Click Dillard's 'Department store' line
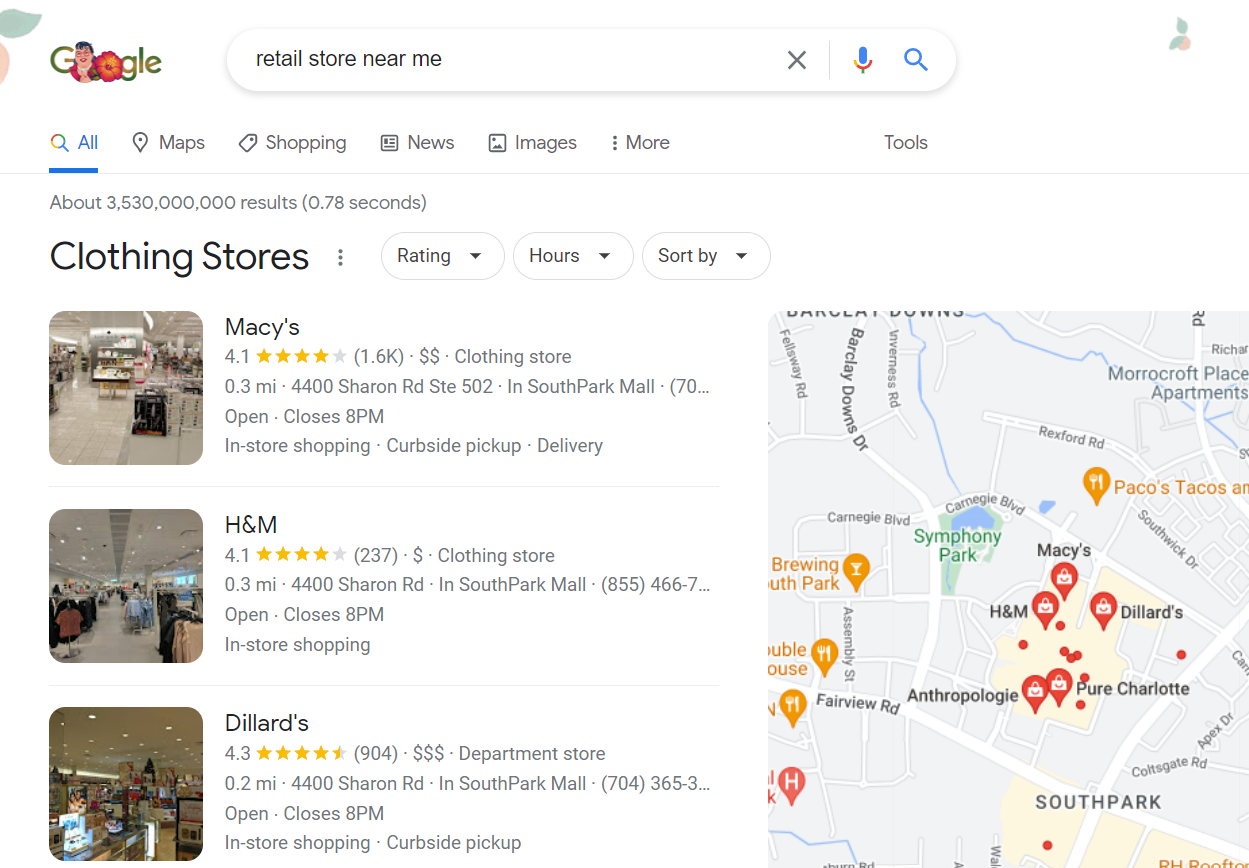1249x868 pixels. pyautogui.click(x=532, y=753)
